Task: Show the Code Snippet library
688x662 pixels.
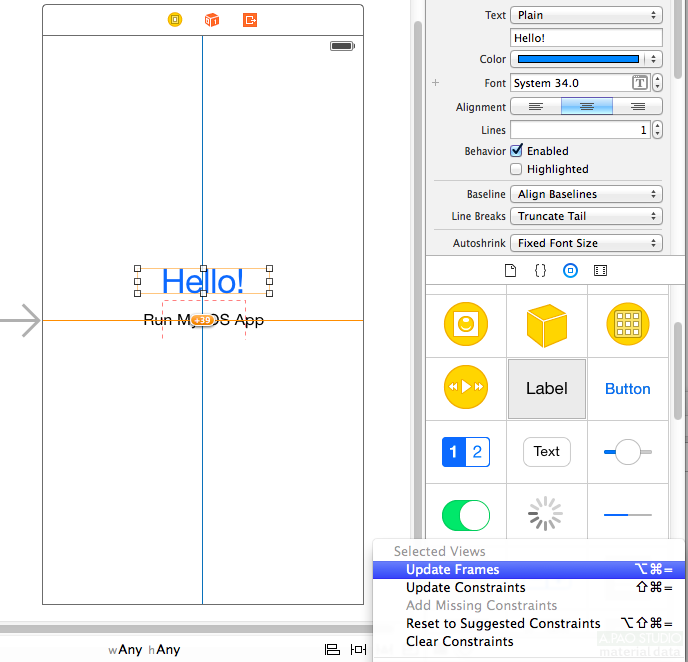Action: (x=540, y=270)
